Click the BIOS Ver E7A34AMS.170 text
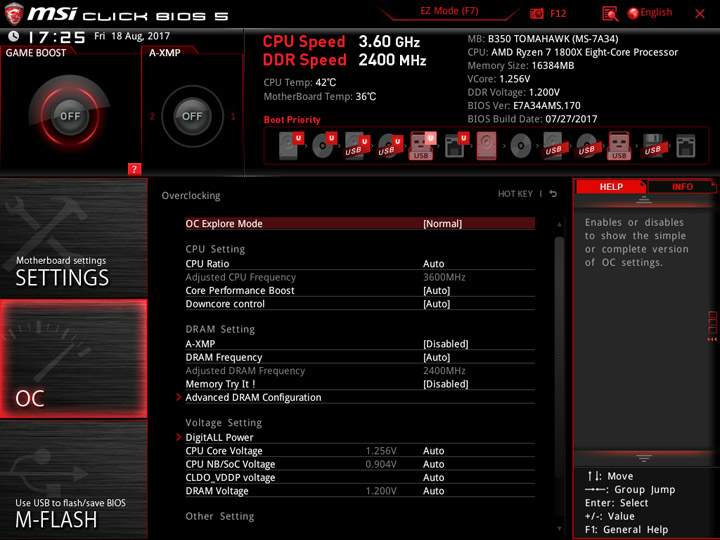720x540 pixels. click(x=524, y=106)
